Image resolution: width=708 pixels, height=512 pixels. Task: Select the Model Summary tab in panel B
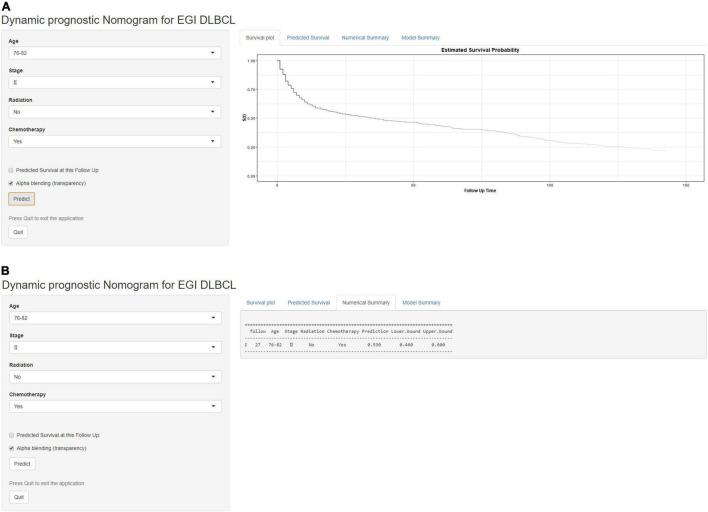421,302
